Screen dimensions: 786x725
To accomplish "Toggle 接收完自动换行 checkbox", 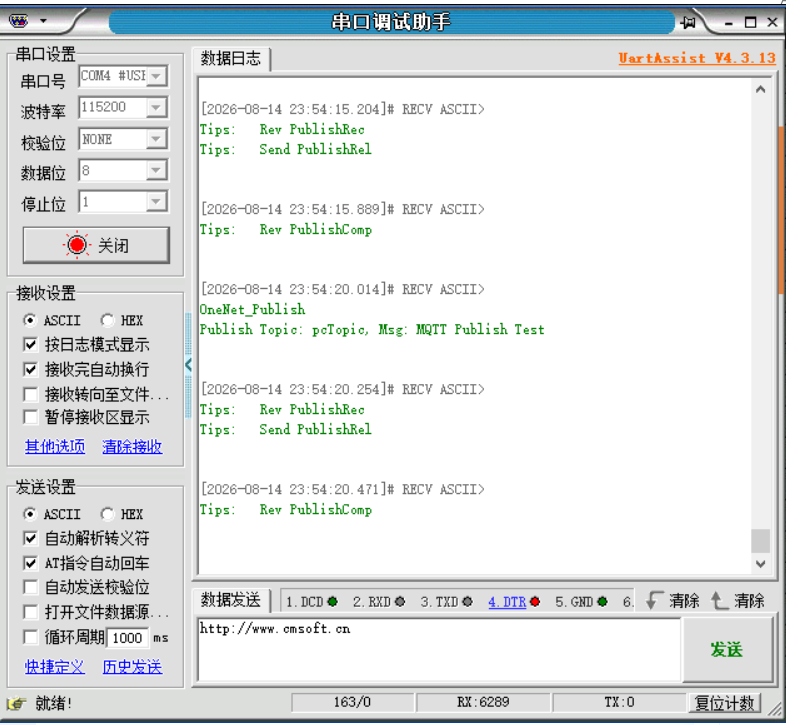I will [31, 370].
